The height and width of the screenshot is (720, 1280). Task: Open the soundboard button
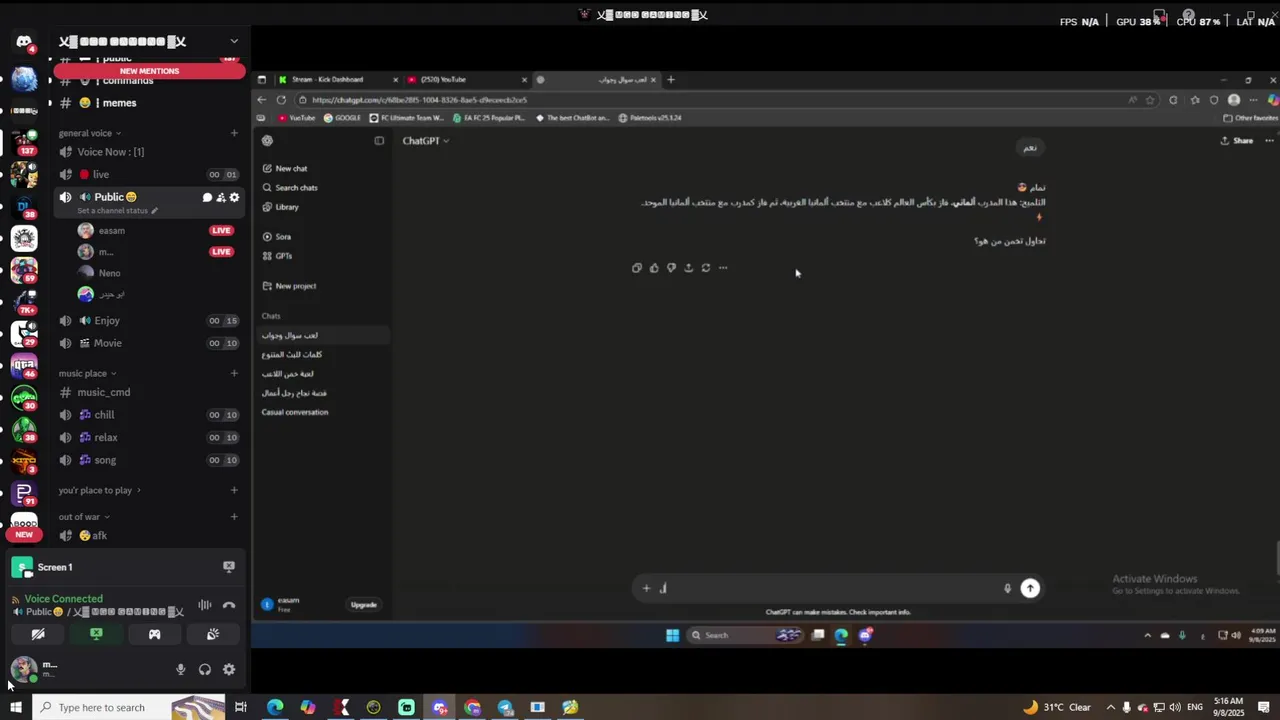pos(212,634)
